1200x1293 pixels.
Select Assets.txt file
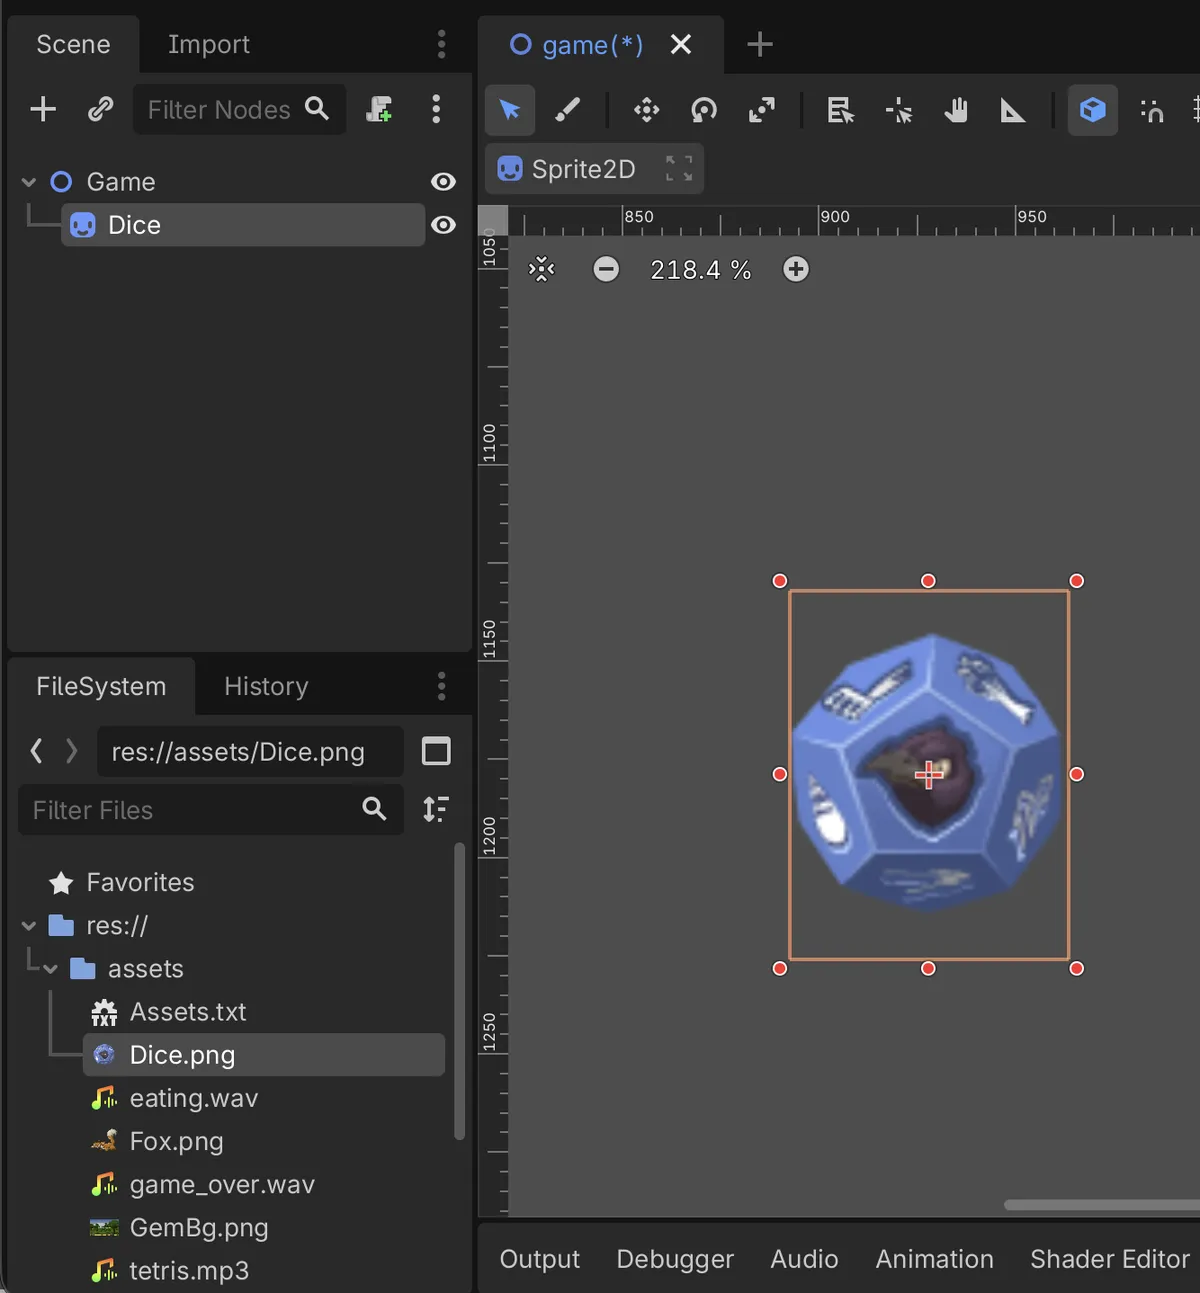pos(169,1012)
